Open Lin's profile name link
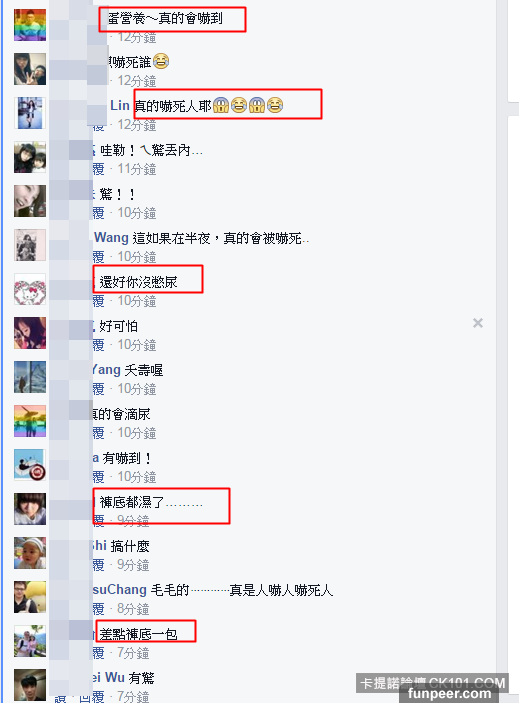519x703 pixels. [x=120, y=106]
